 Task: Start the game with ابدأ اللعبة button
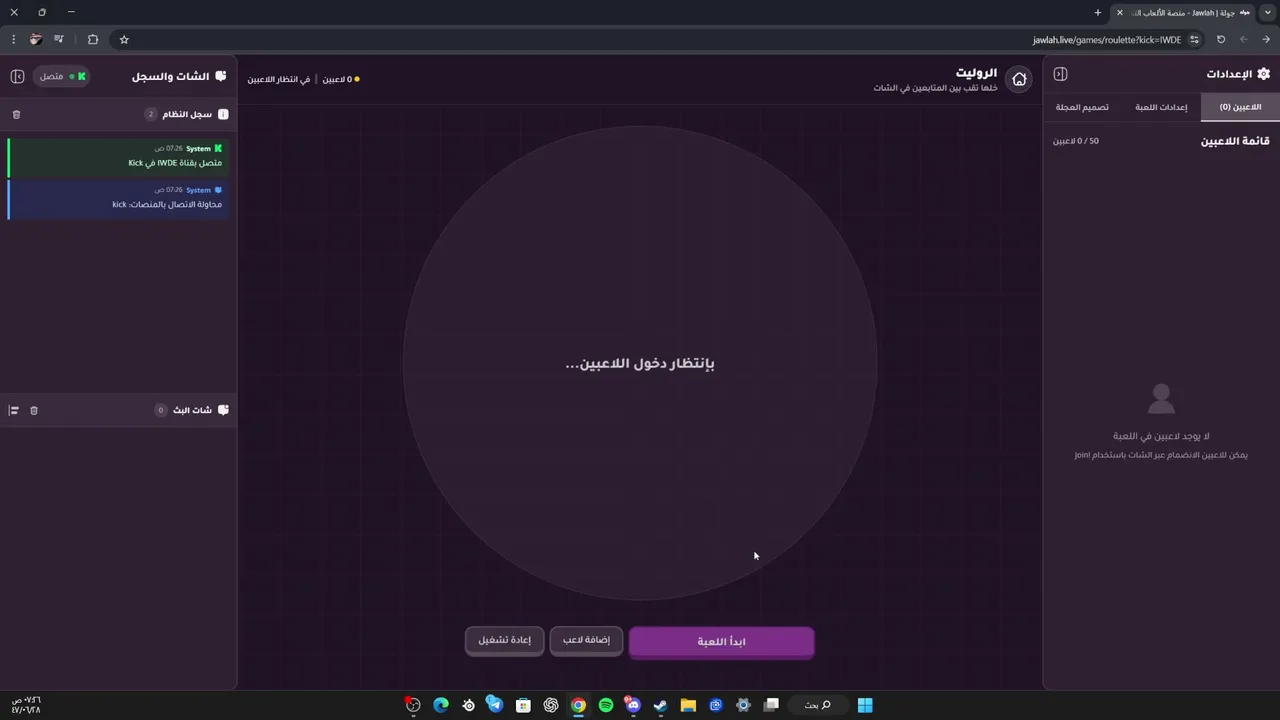tap(721, 642)
